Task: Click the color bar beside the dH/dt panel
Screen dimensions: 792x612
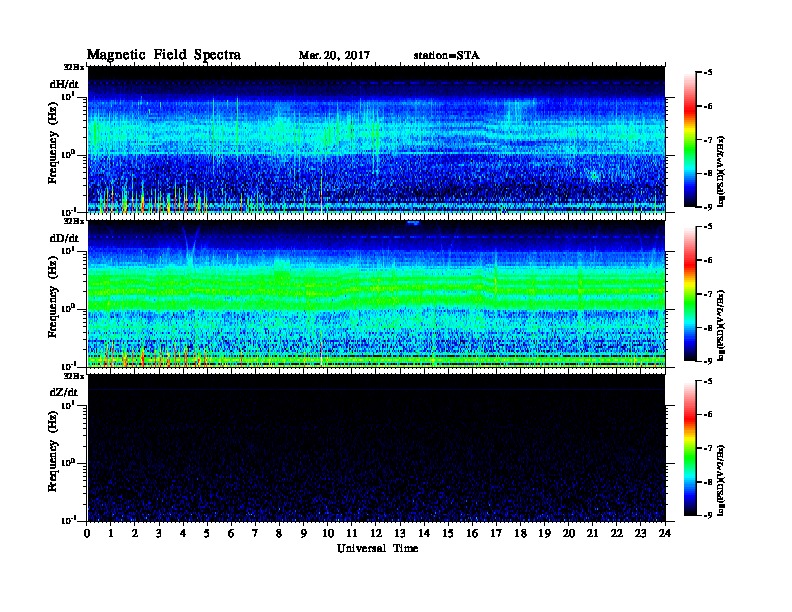Action: pyautogui.click(x=690, y=139)
